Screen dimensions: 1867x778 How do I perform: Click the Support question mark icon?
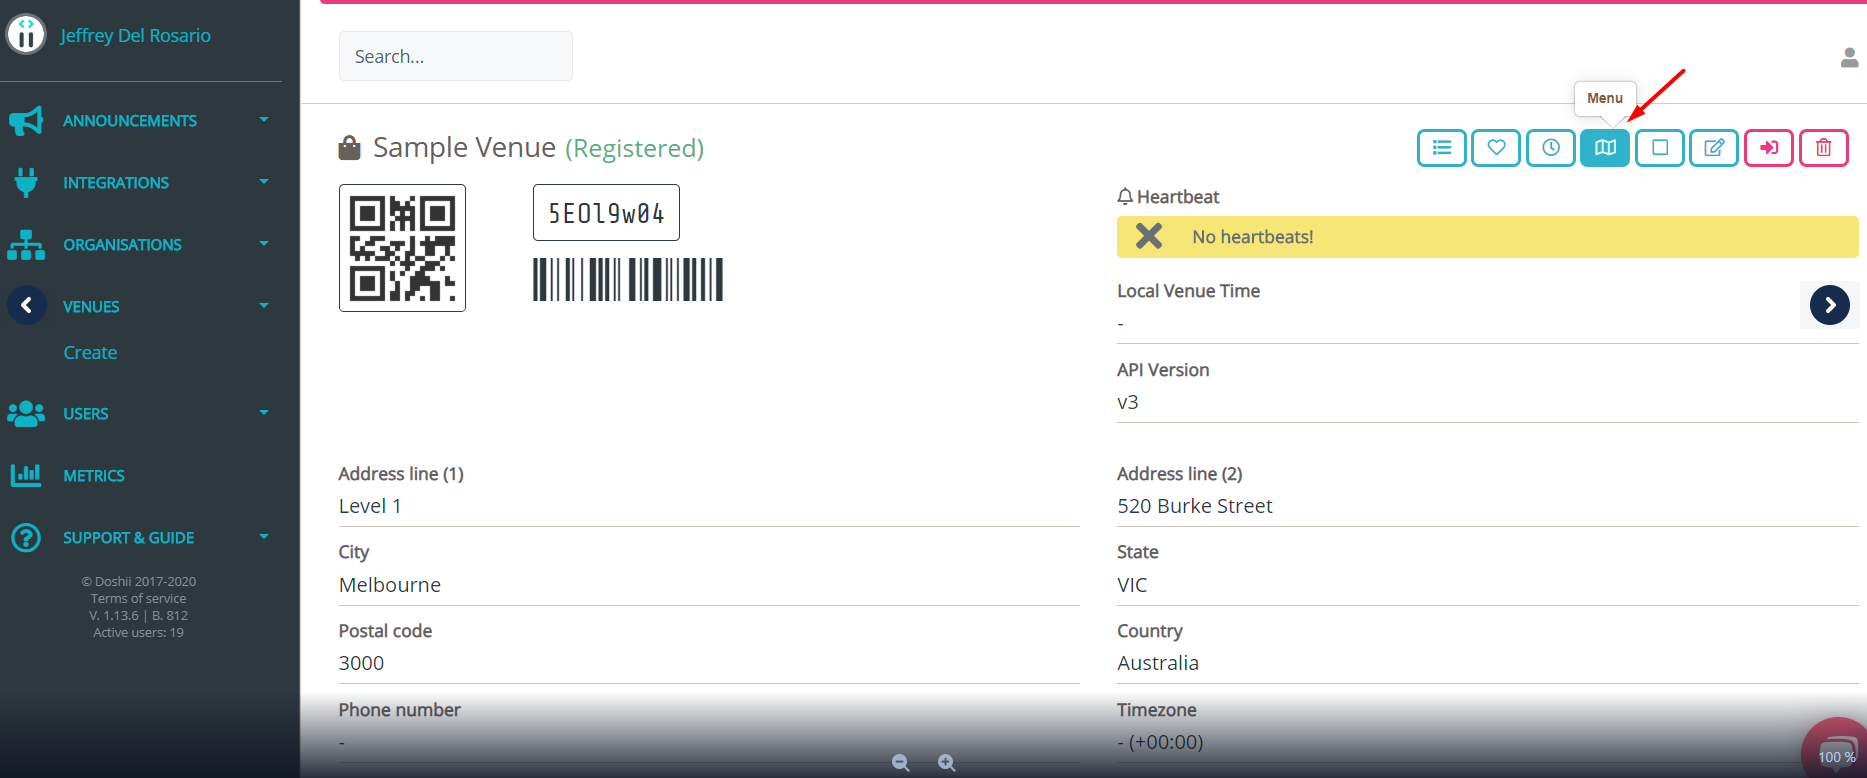coord(26,538)
